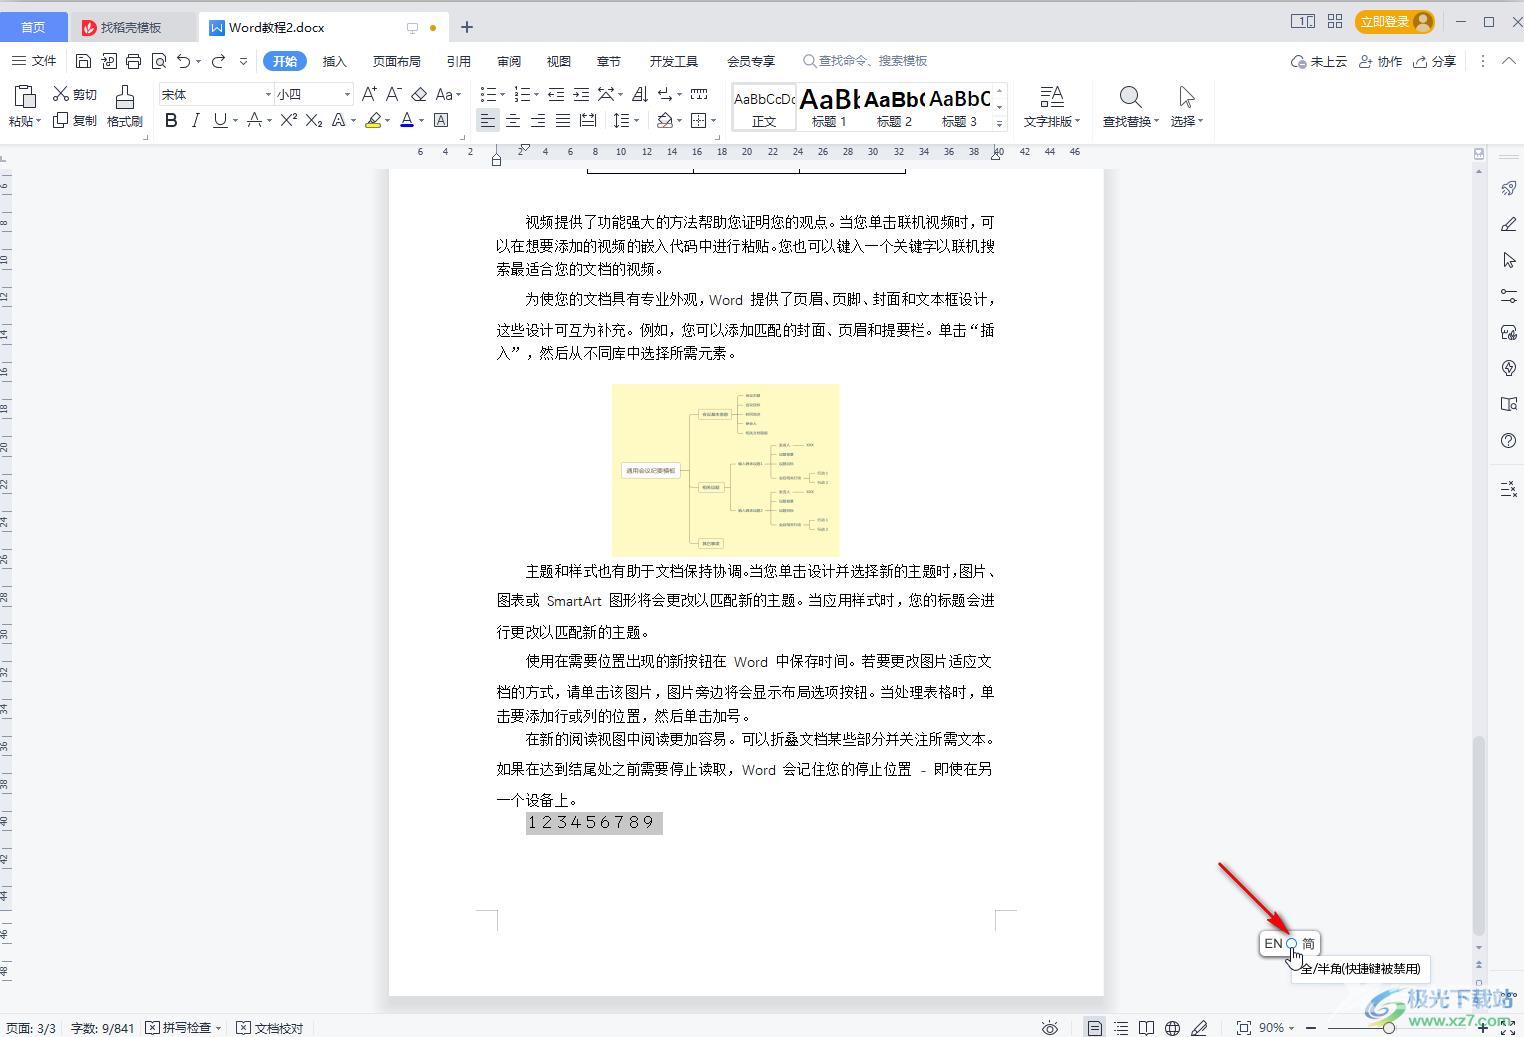
Task: Activate the 格式刷 format painter
Action: pyautogui.click(x=125, y=106)
